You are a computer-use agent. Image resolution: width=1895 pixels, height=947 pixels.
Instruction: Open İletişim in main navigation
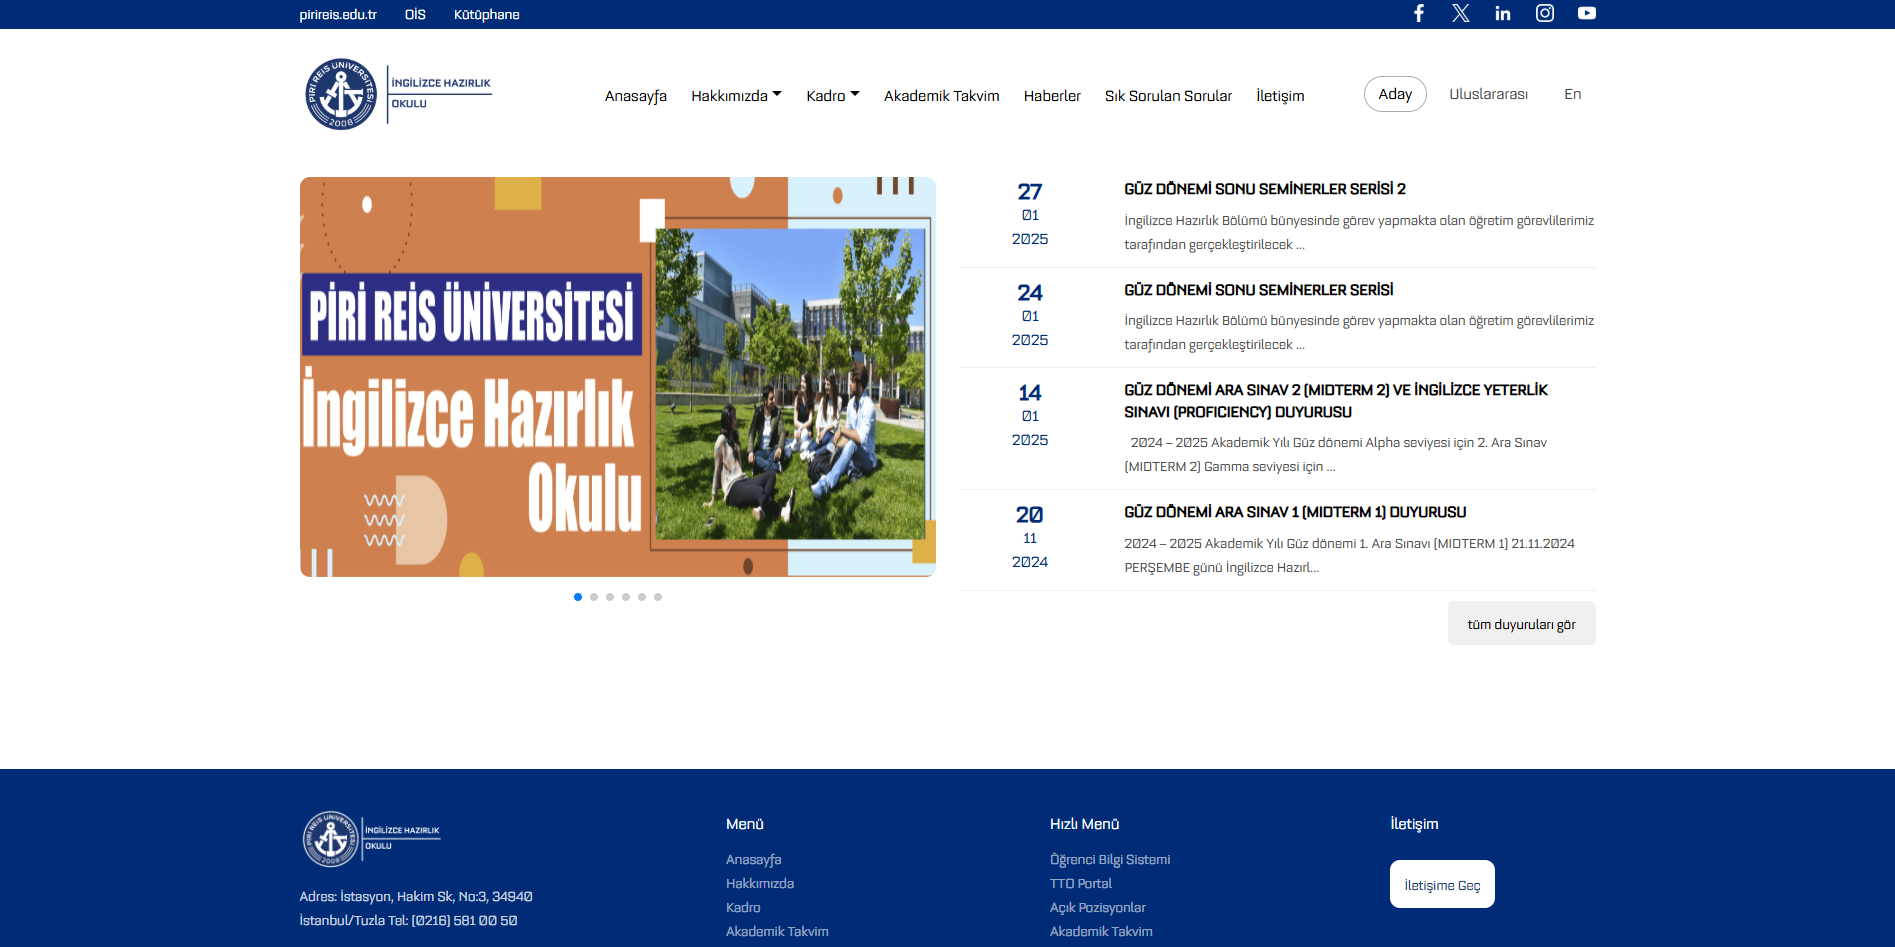click(x=1280, y=96)
